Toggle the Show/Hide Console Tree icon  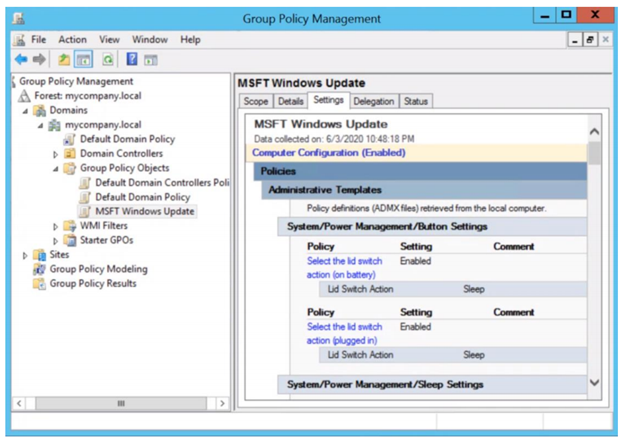[x=84, y=60]
